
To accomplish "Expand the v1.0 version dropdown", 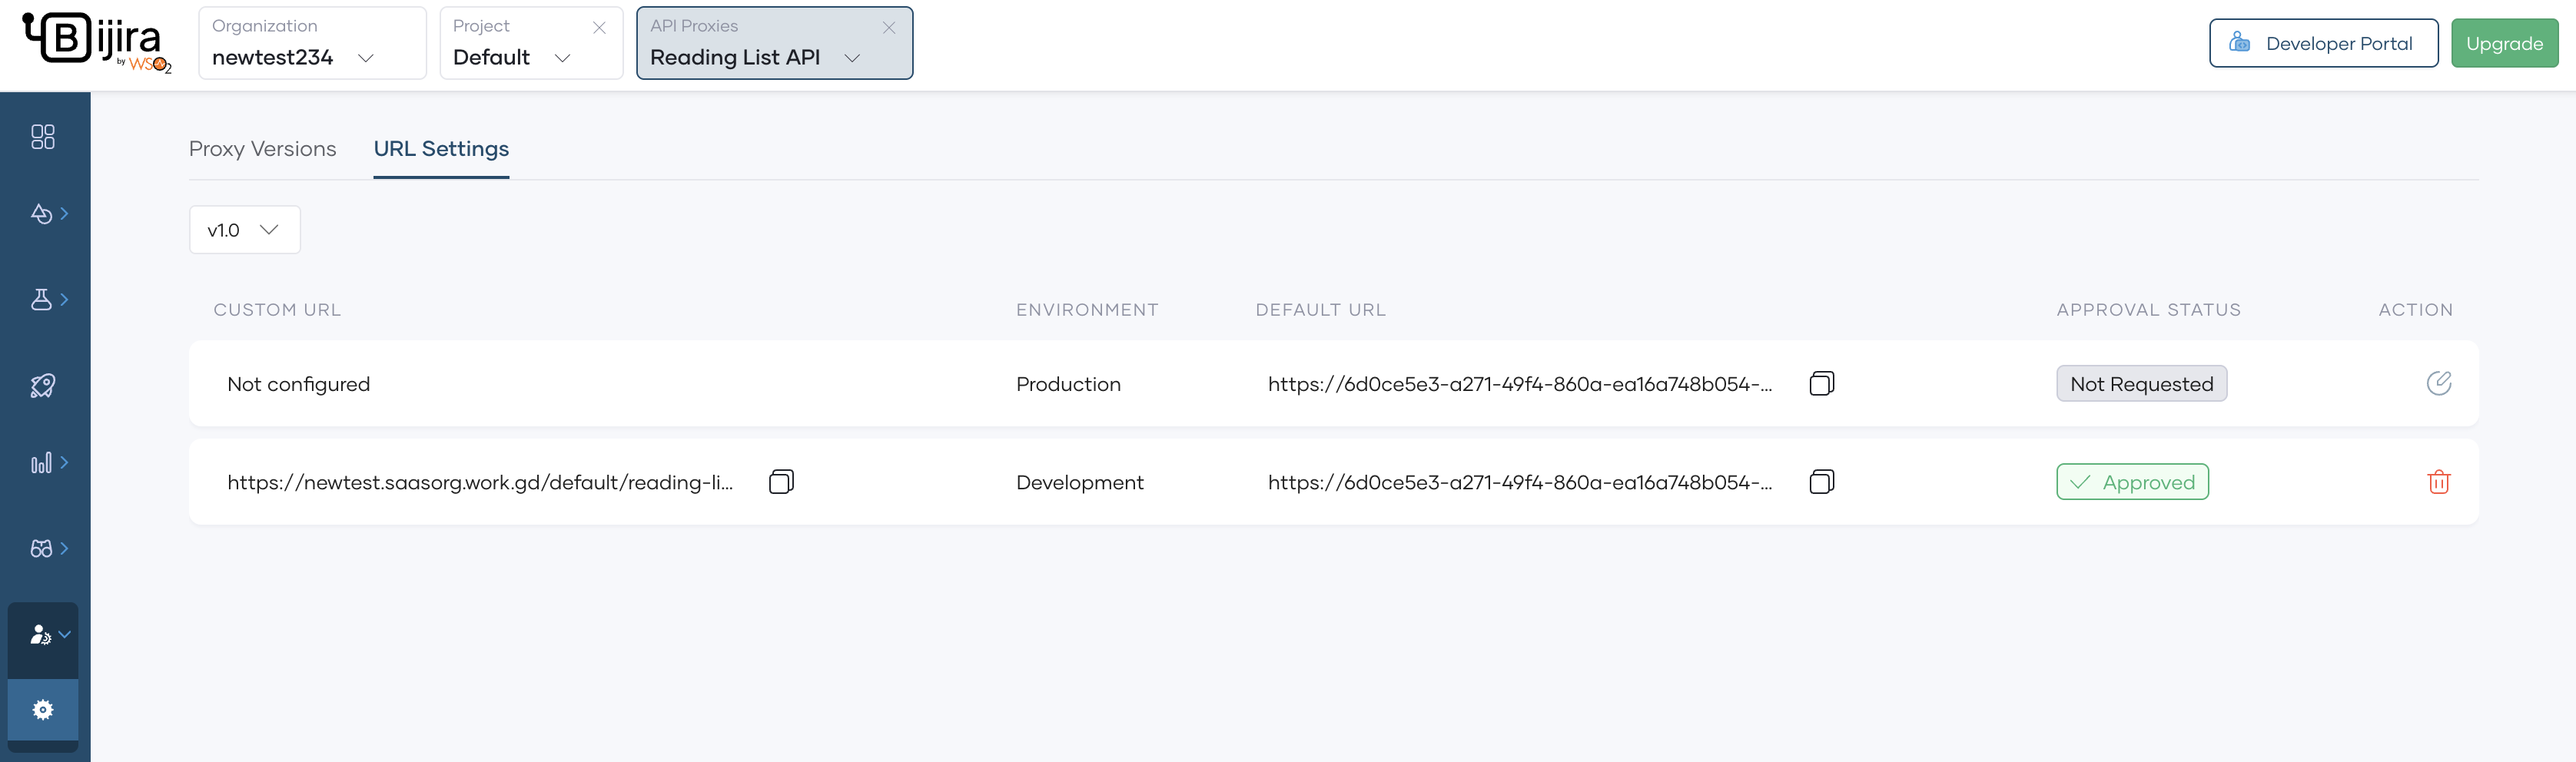I will 244,230.
